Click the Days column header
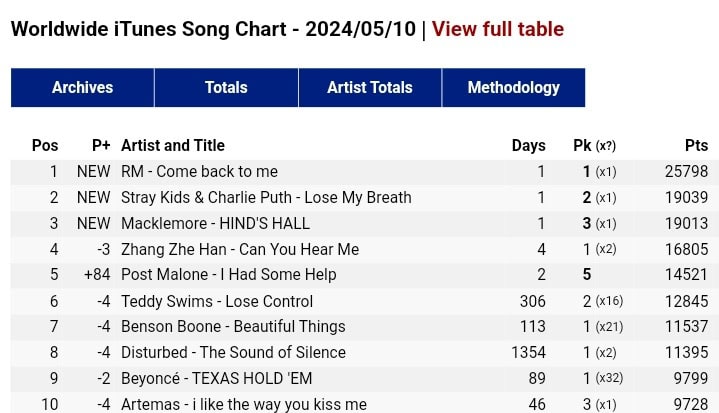The width and height of the screenshot is (719, 413). point(528,146)
